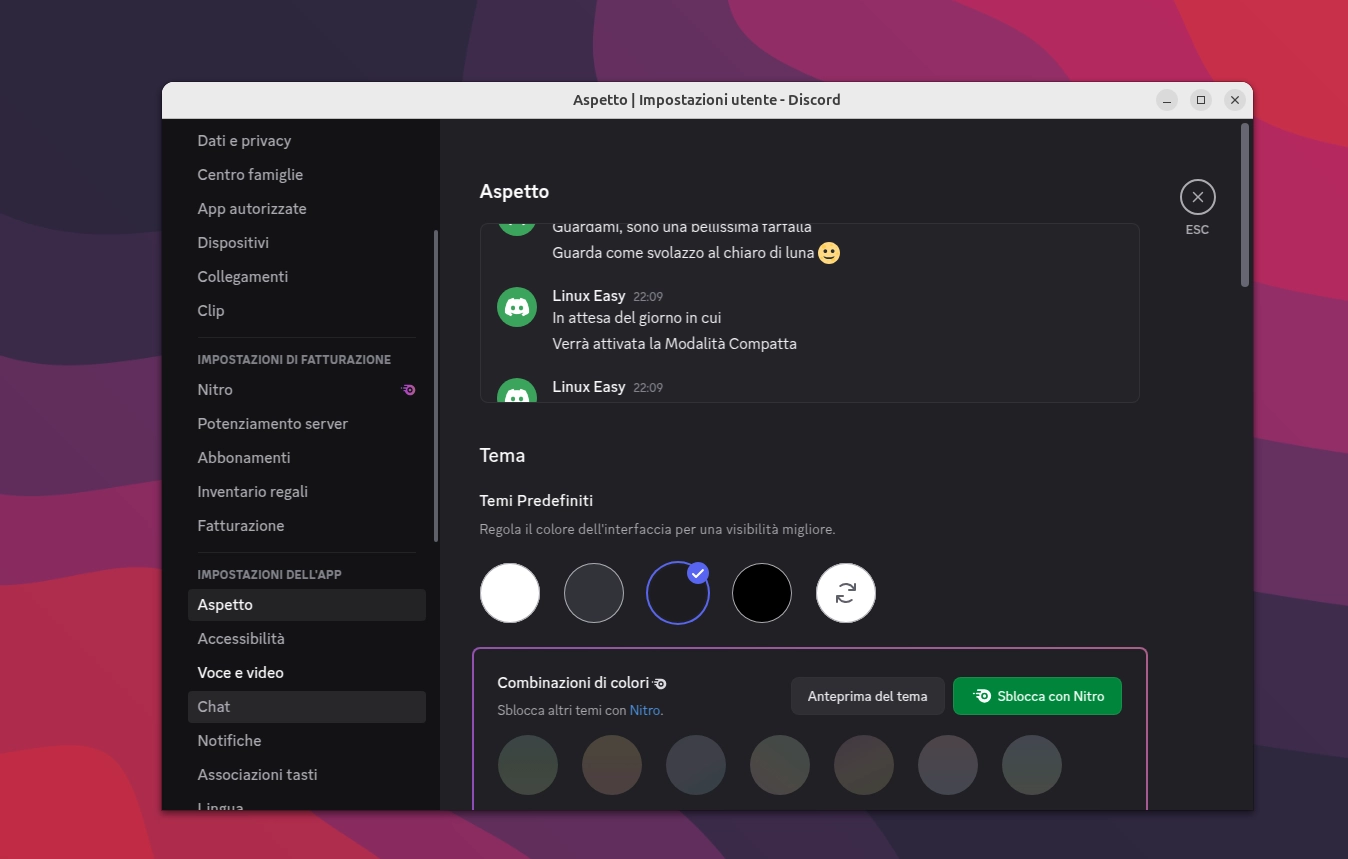Click the Temi Predefiniti heading

coord(536,500)
